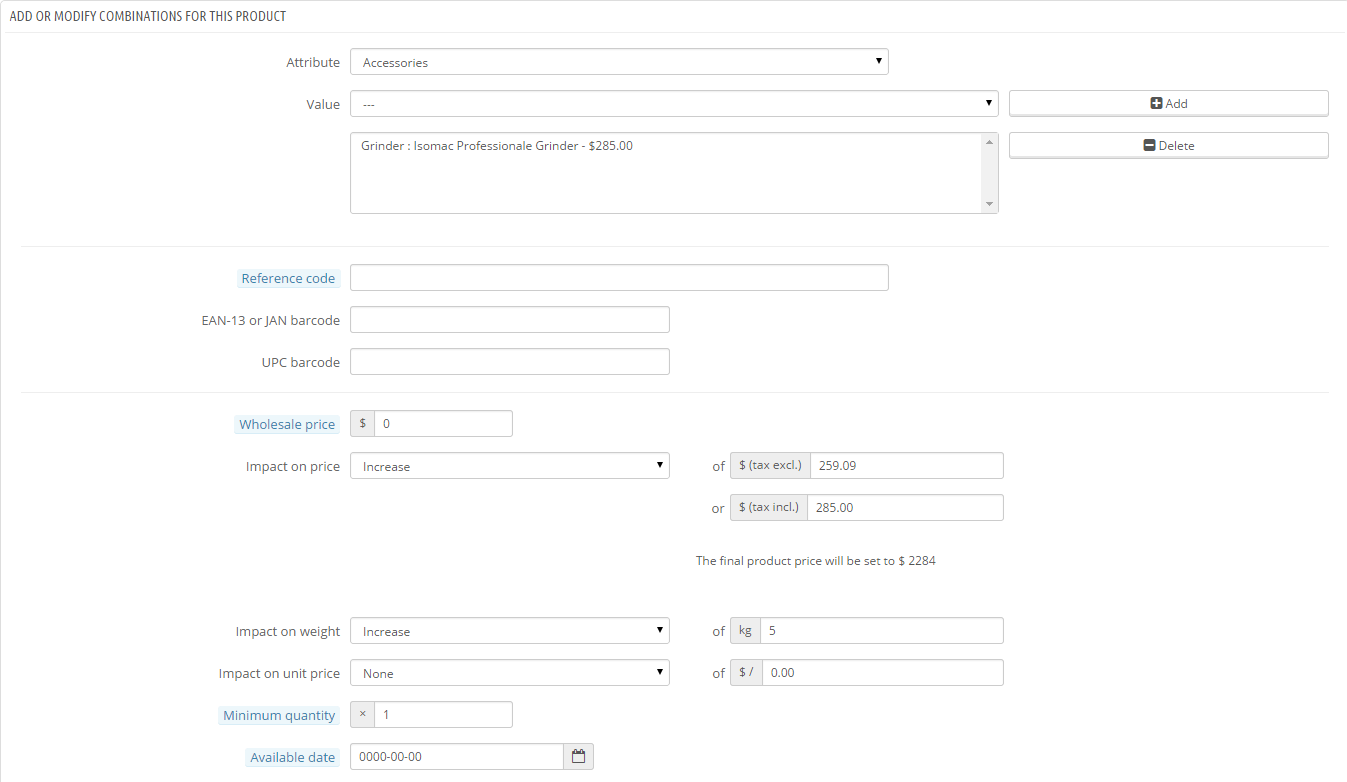Click the Wholesale price input field
This screenshot has width=1347, height=782.
pos(443,424)
